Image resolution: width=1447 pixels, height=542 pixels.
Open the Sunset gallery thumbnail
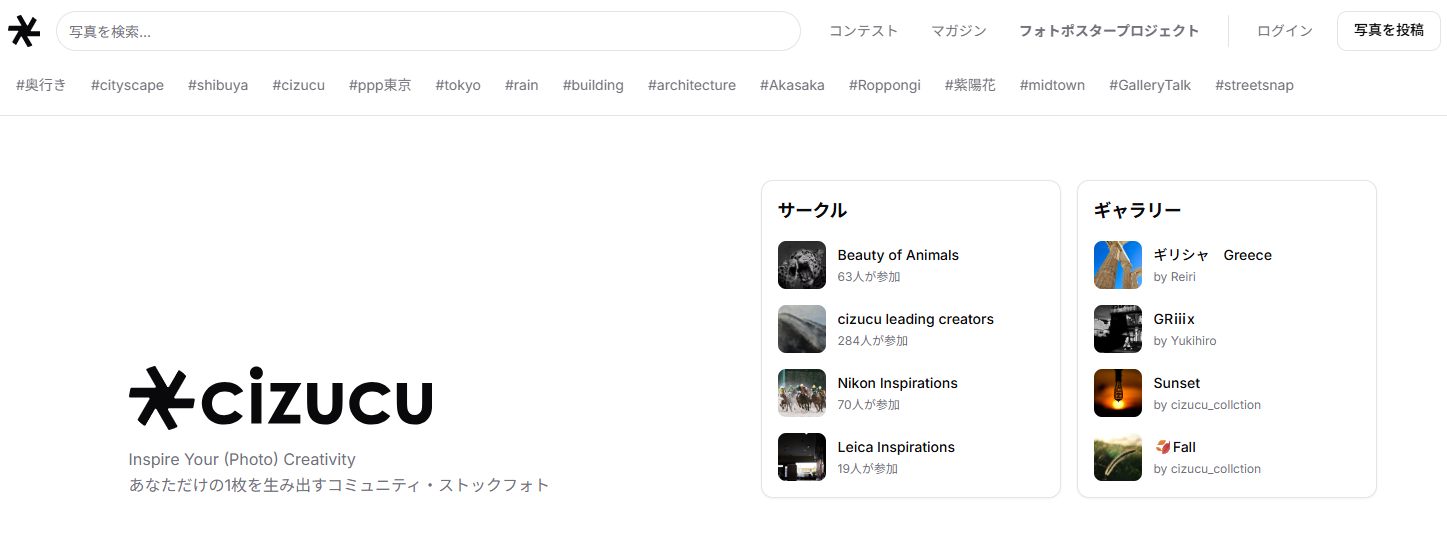pos(1118,393)
